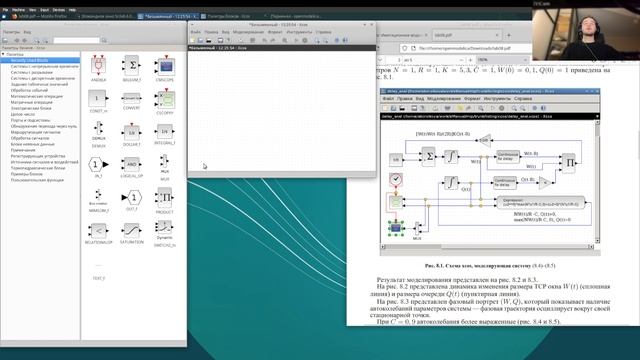Open the Справка menu in Xcos editor

(323, 32)
